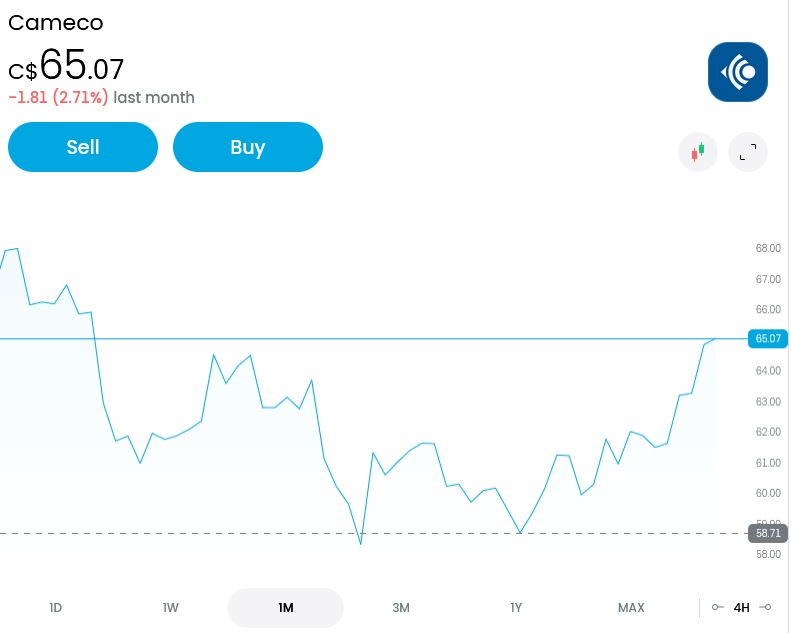Switch chart to candlestick view
Viewport: 791px width, 633px height.
698,152
